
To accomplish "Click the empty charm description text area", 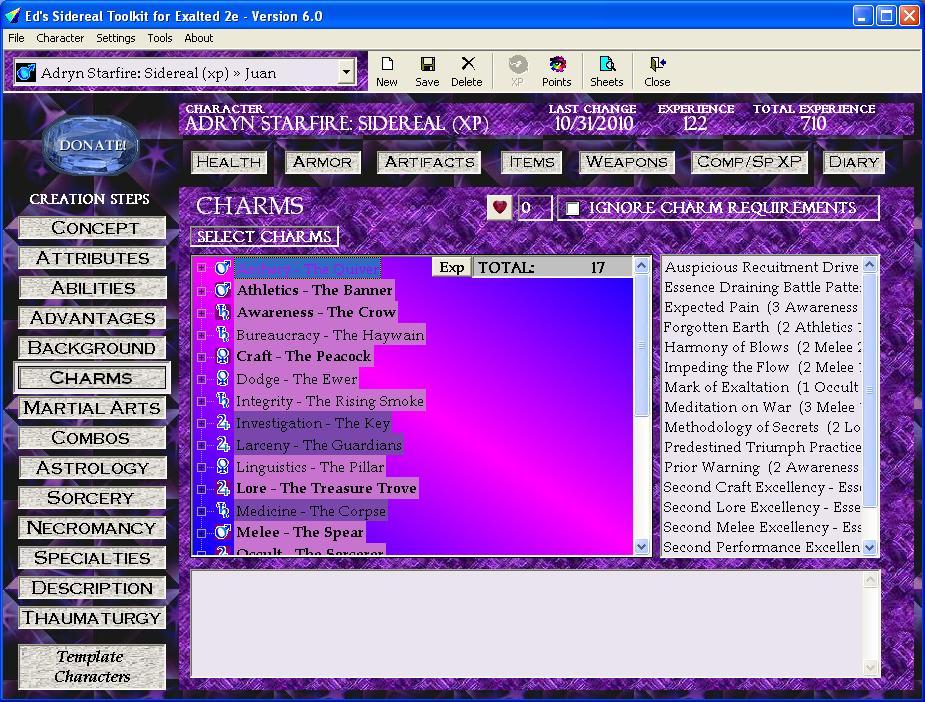I will (x=529, y=624).
